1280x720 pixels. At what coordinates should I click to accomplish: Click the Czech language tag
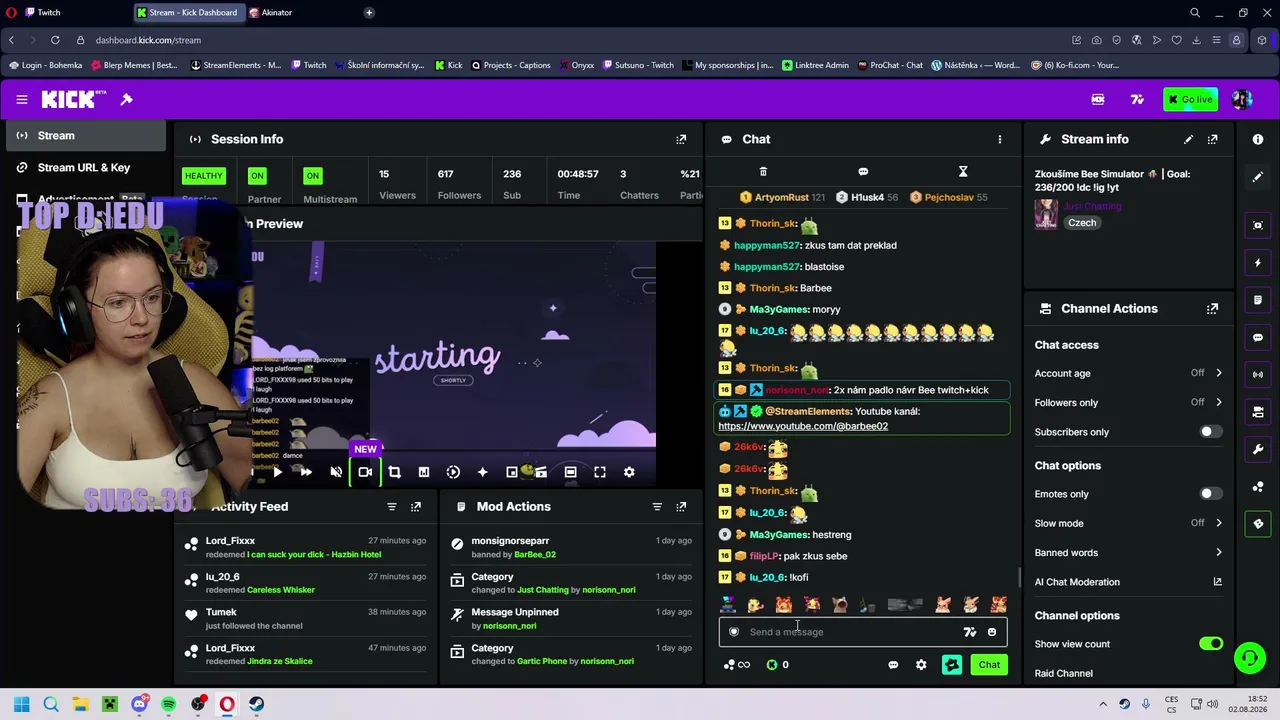point(1082,223)
